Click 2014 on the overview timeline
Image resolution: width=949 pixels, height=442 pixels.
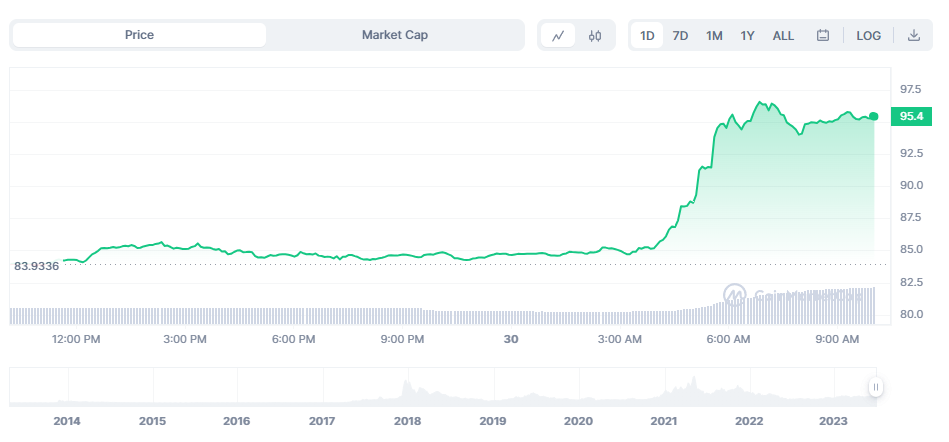pyautogui.click(x=67, y=421)
